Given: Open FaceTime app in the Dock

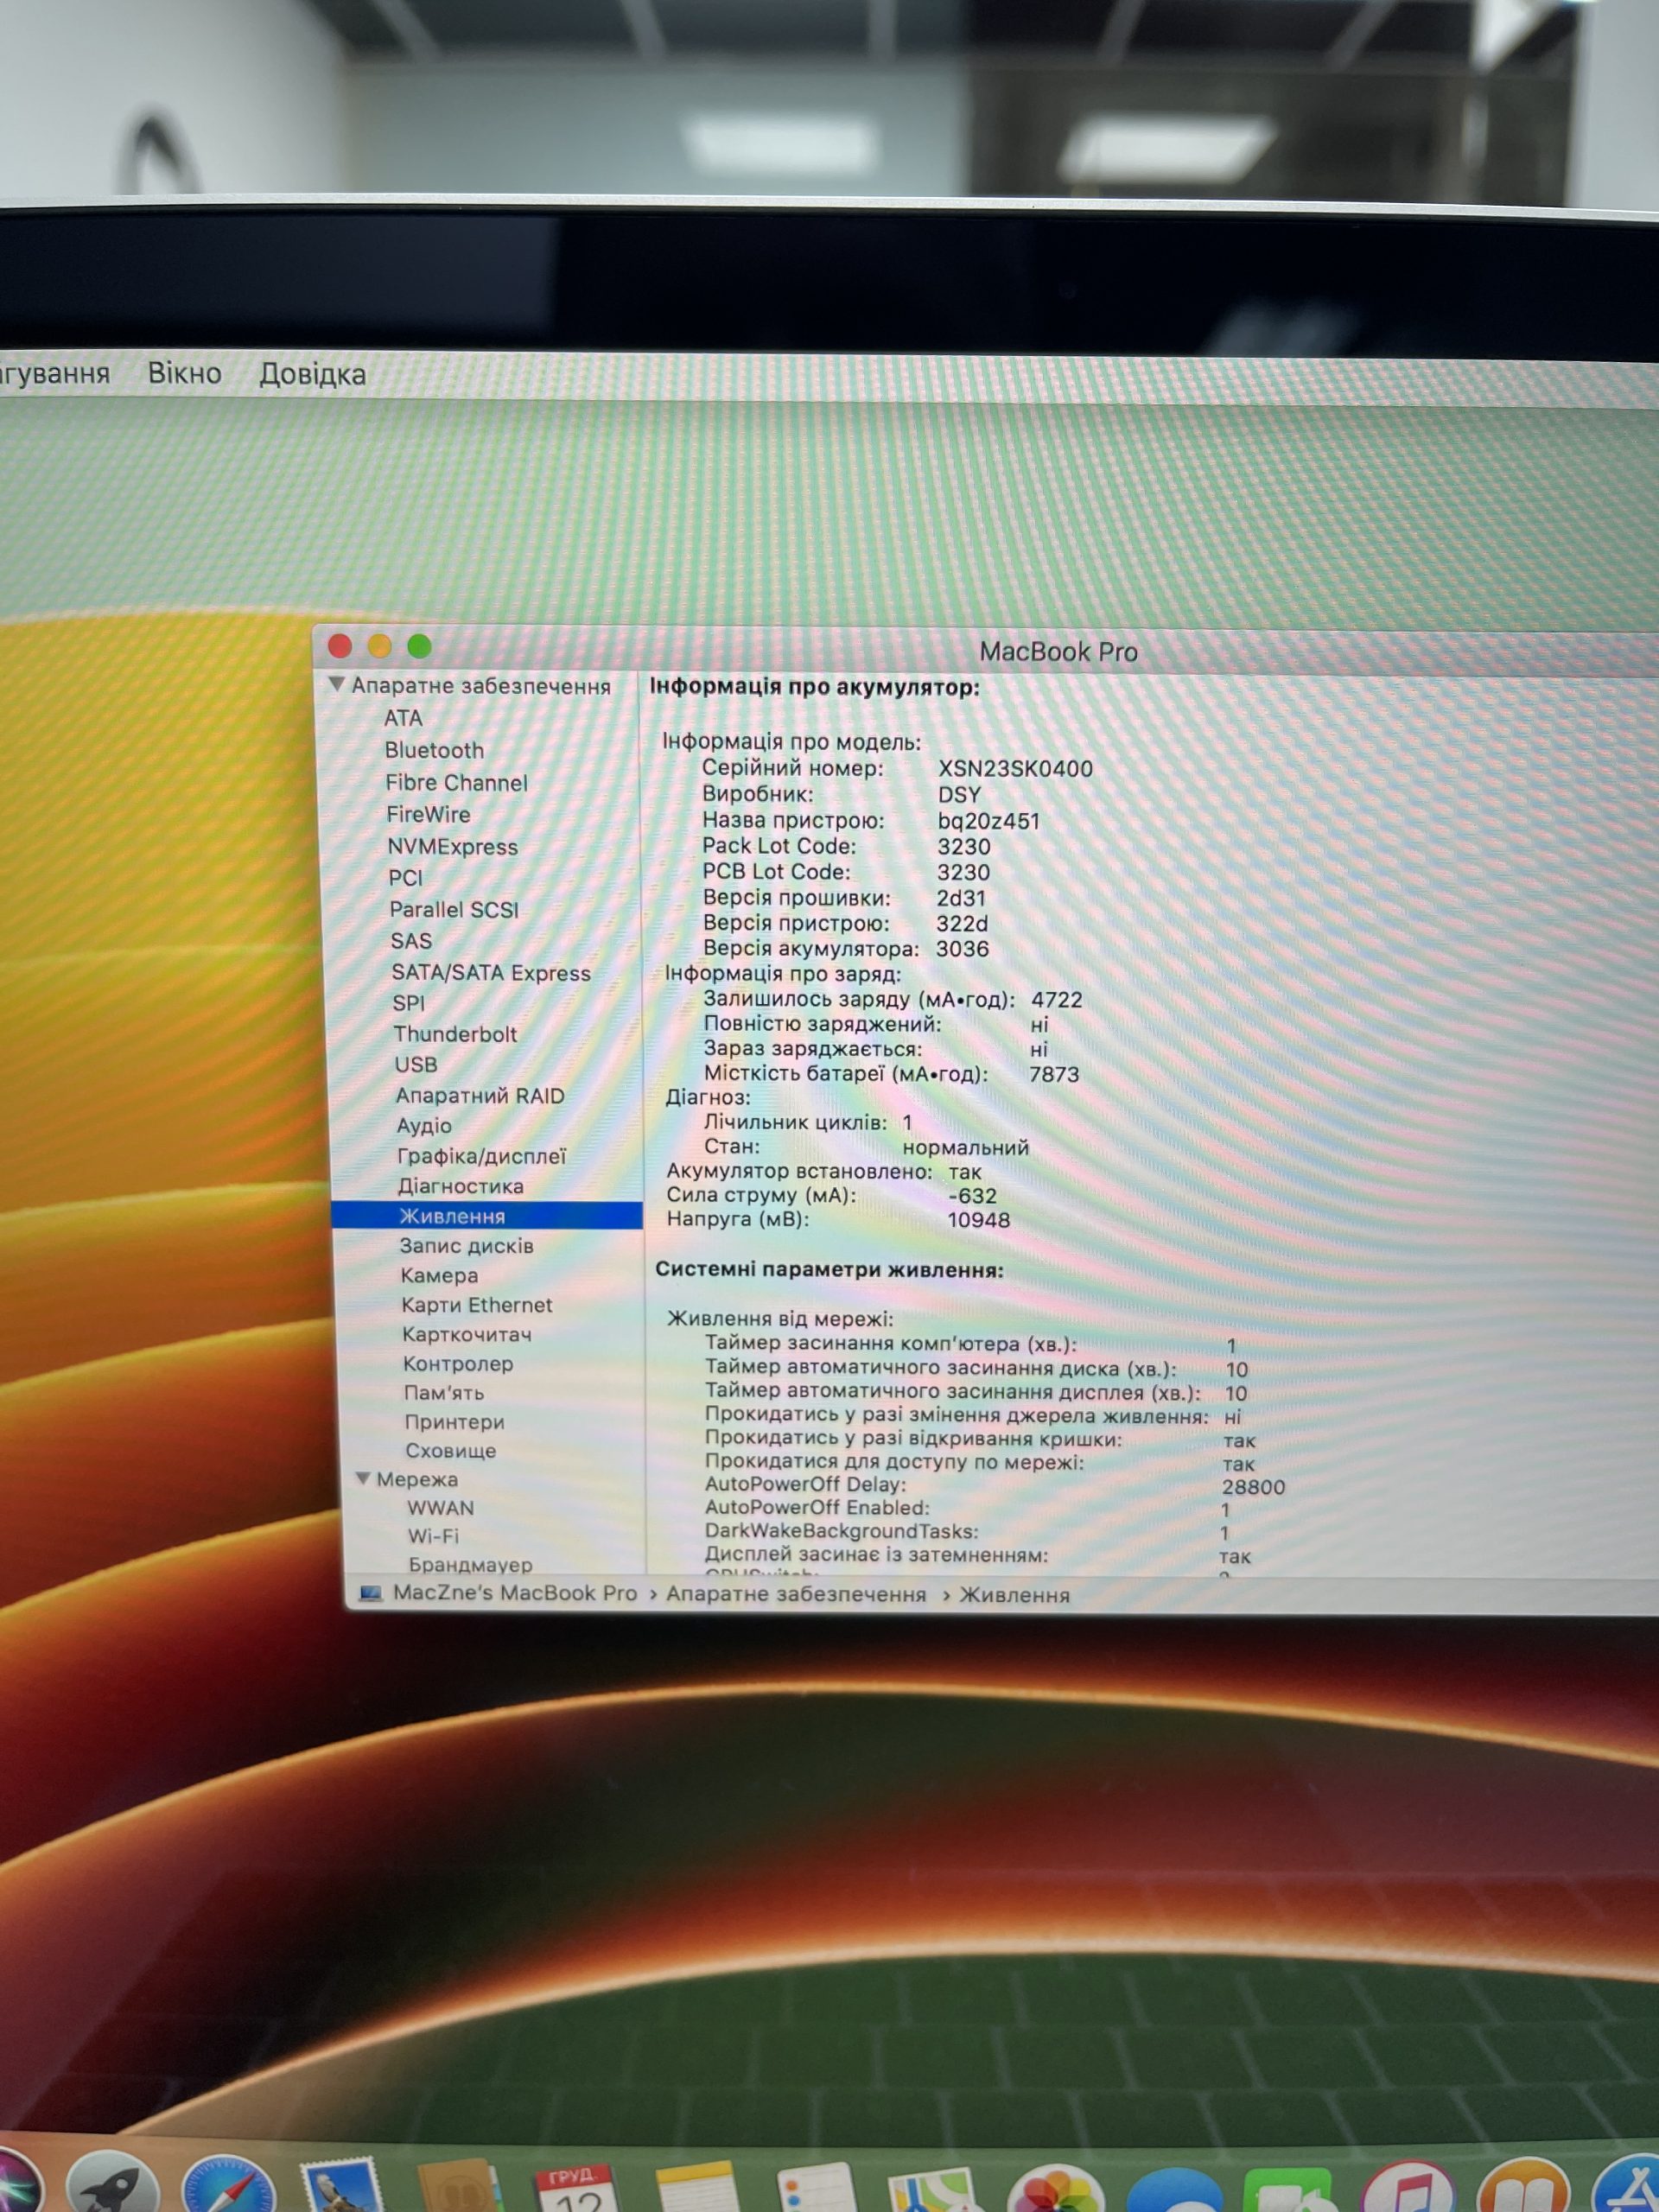Looking at the screenshot, I should [1288, 2192].
